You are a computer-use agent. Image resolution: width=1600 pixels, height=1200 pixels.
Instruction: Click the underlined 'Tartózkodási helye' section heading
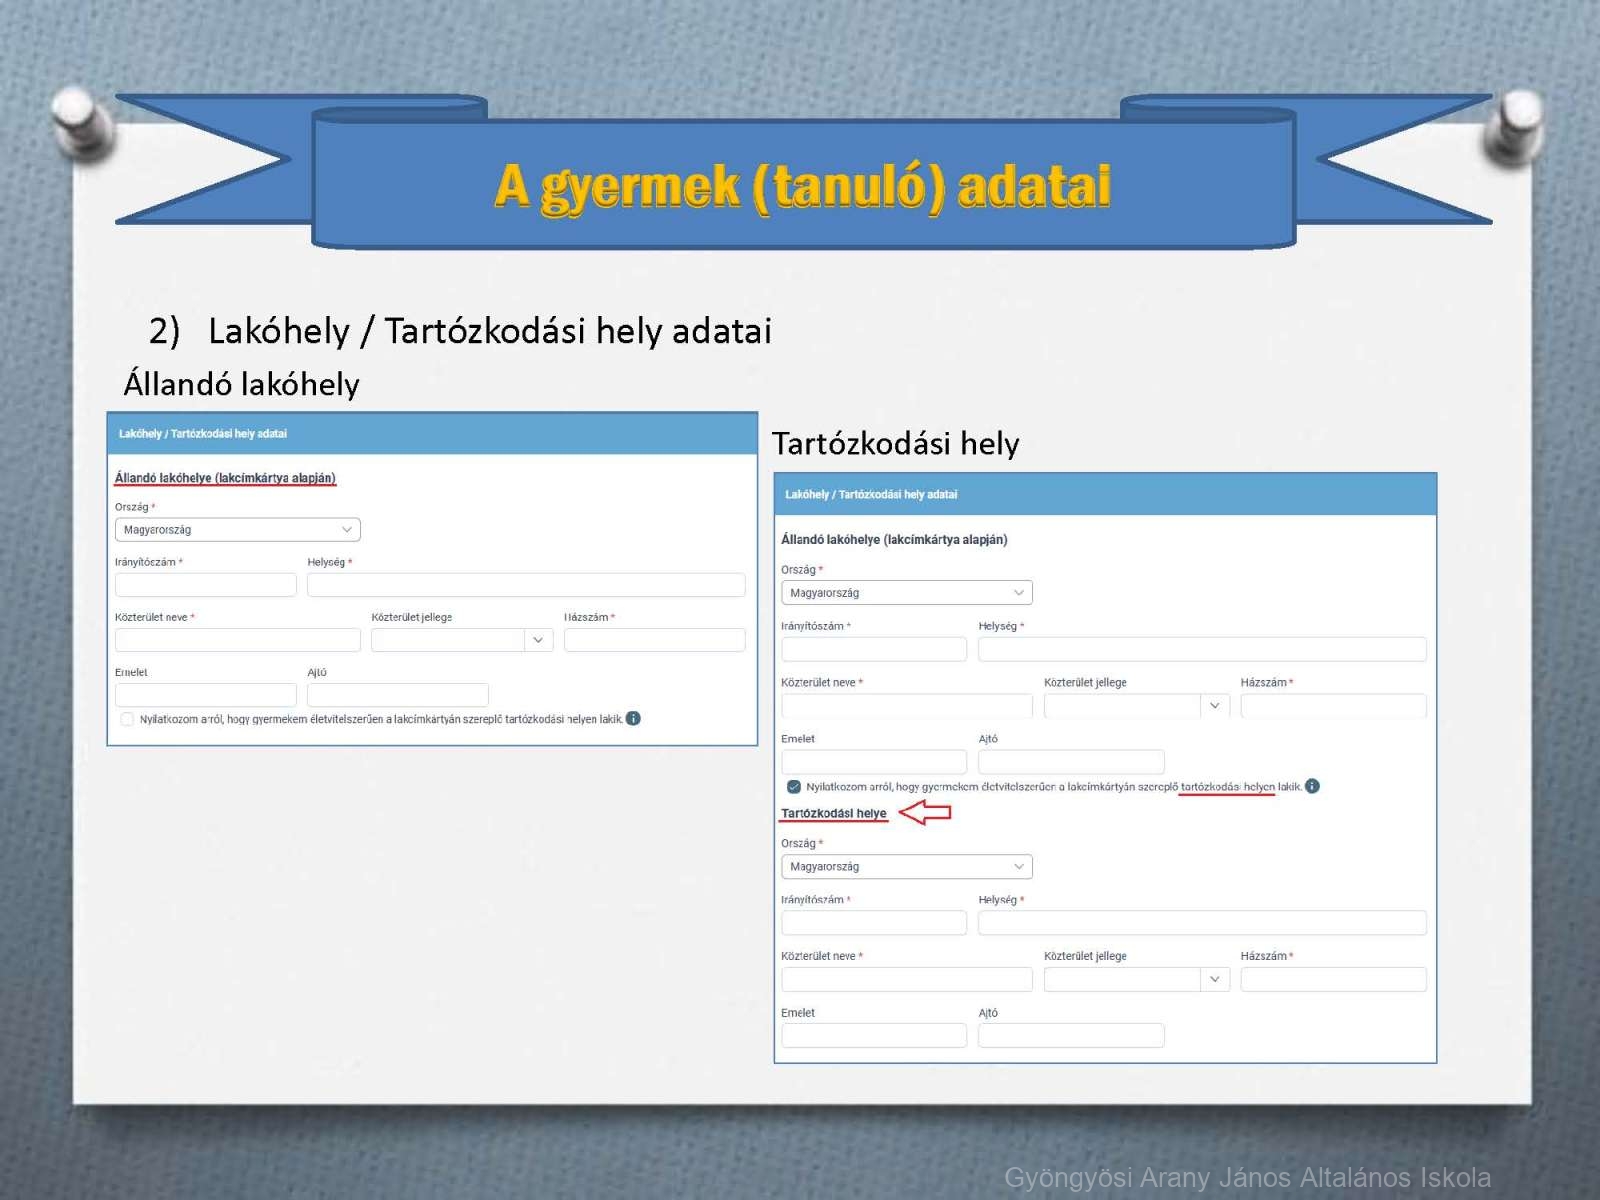(833, 813)
